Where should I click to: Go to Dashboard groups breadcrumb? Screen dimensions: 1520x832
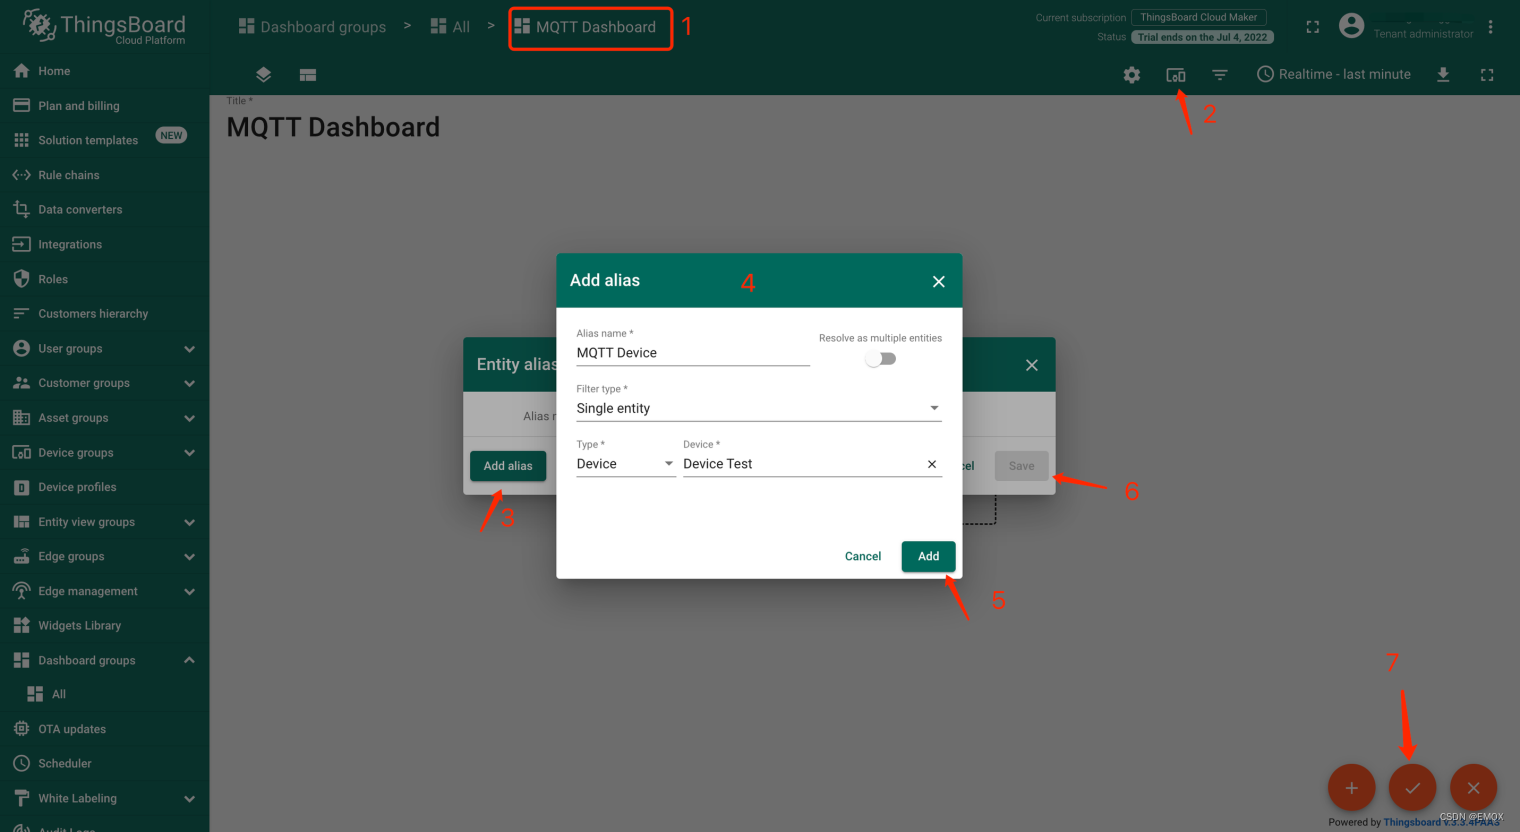pyautogui.click(x=312, y=27)
